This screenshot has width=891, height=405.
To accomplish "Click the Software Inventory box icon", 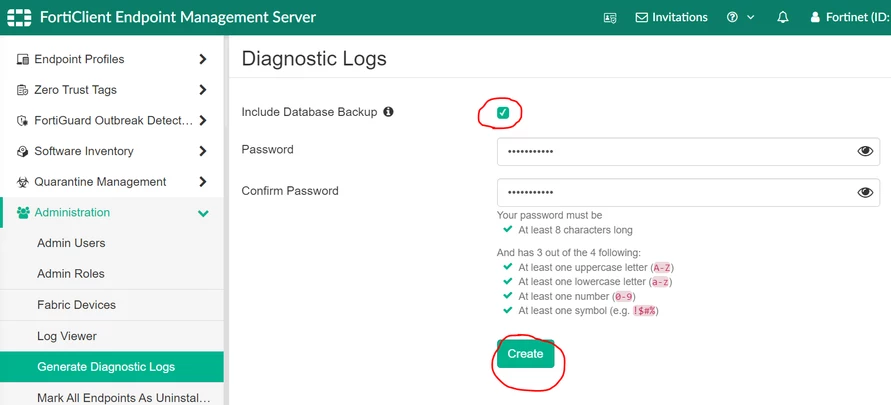I will tap(23, 151).
